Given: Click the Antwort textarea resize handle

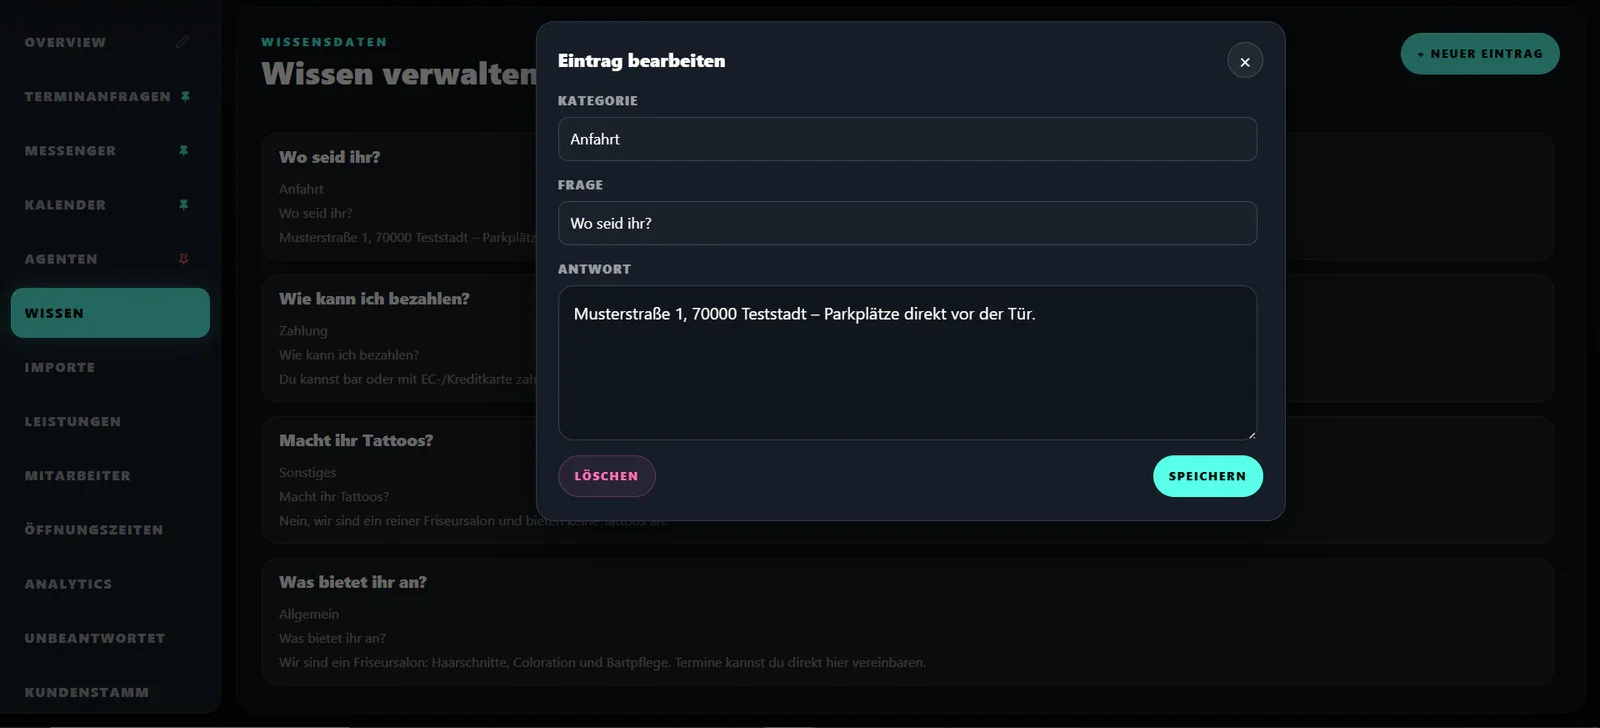Looking at the screenshot, I should (1251, 434).
